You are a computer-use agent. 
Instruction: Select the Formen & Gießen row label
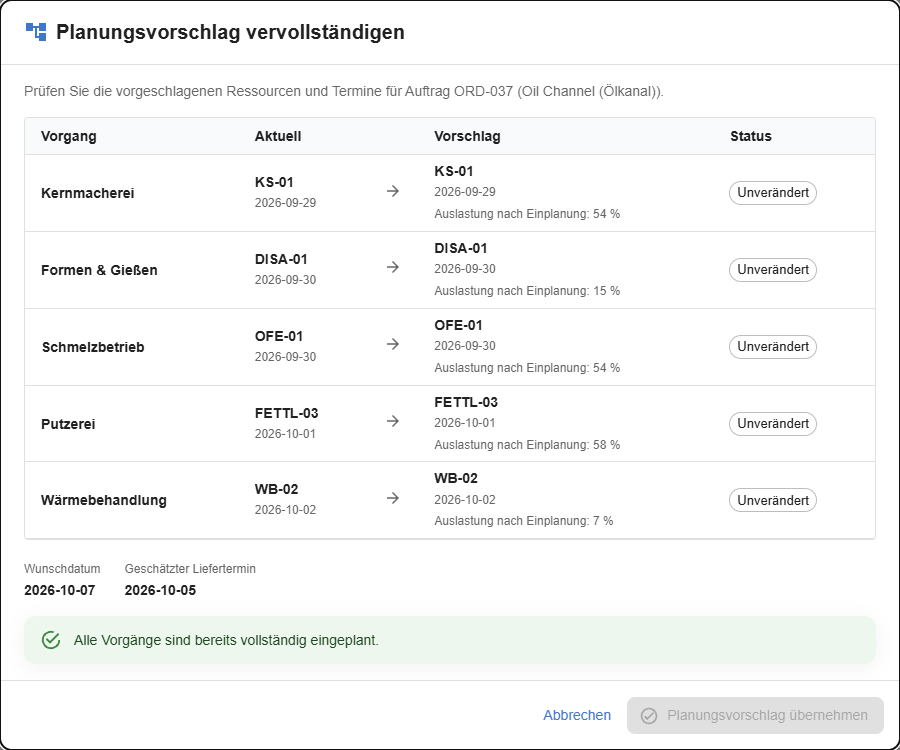(99, 270)
